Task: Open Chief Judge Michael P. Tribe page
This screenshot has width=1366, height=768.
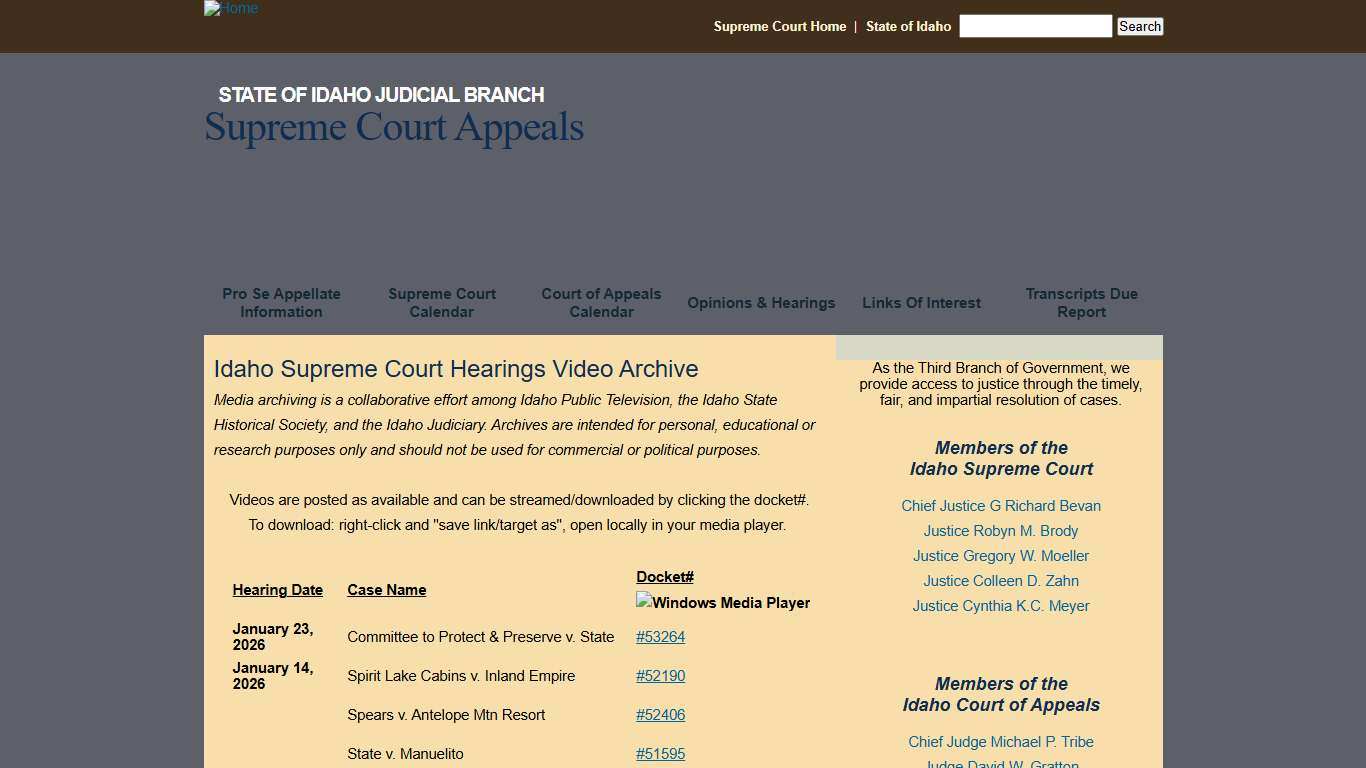Action: [1001, 742]
